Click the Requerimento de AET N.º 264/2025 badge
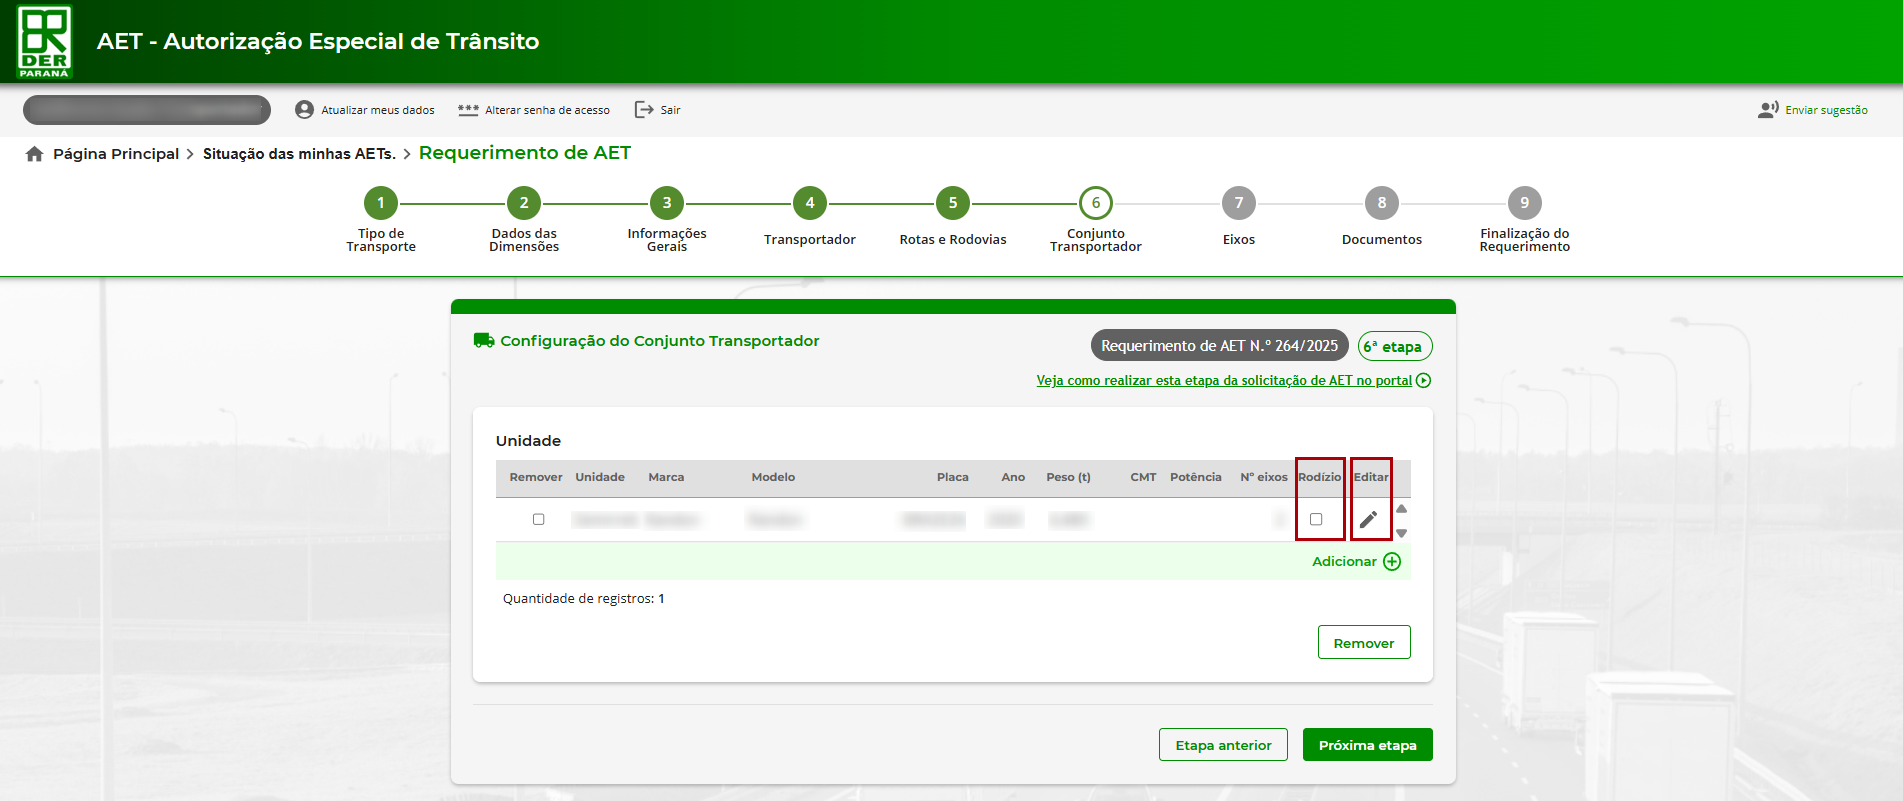Viewport: 1903px width, 801px height. click(x=1219, y=346)
